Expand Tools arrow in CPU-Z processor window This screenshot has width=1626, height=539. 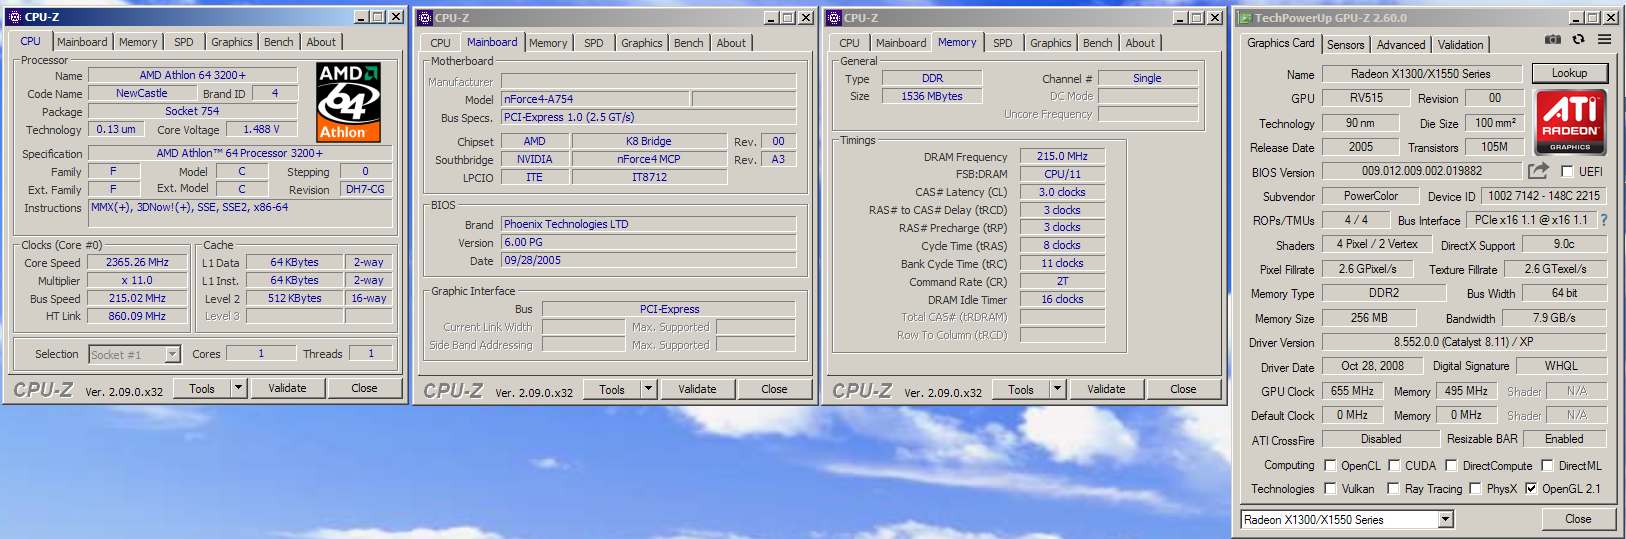point(238,388)
